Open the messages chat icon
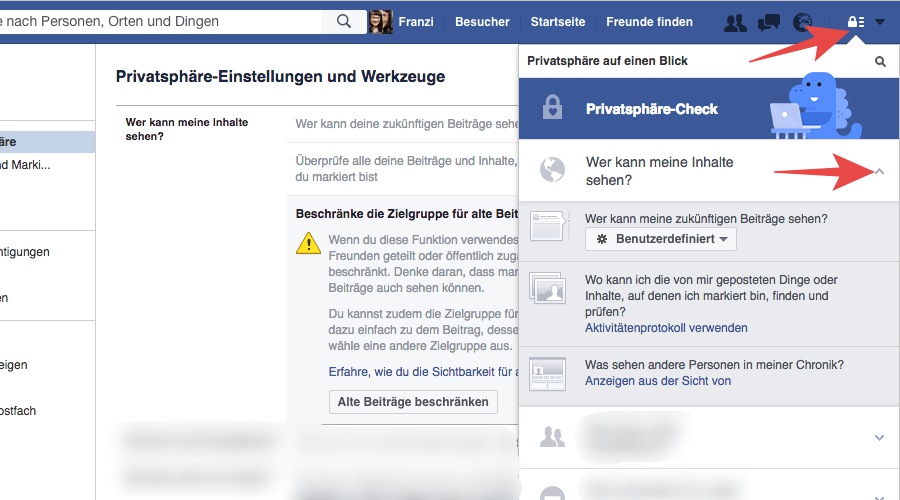Image resolution: width=900 pixels, height=500 pixels. [769, 22]
